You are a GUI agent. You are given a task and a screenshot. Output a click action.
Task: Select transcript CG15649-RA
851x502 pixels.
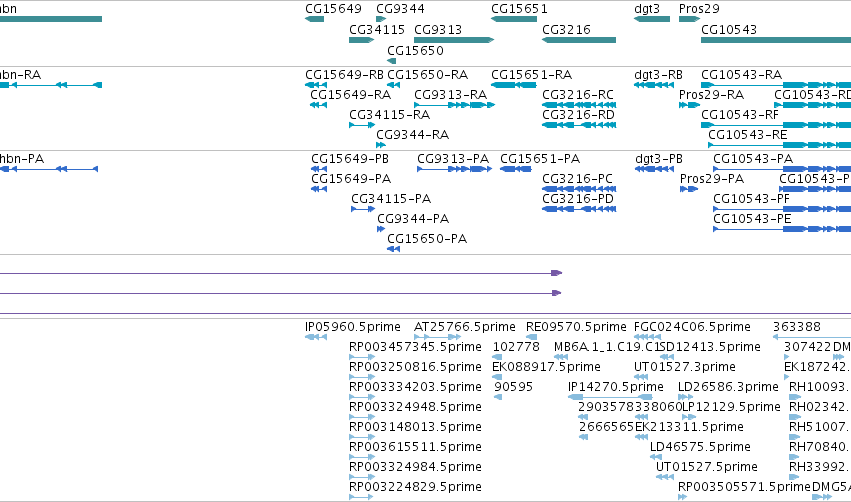pyautogui.click(x=351, y=94)
